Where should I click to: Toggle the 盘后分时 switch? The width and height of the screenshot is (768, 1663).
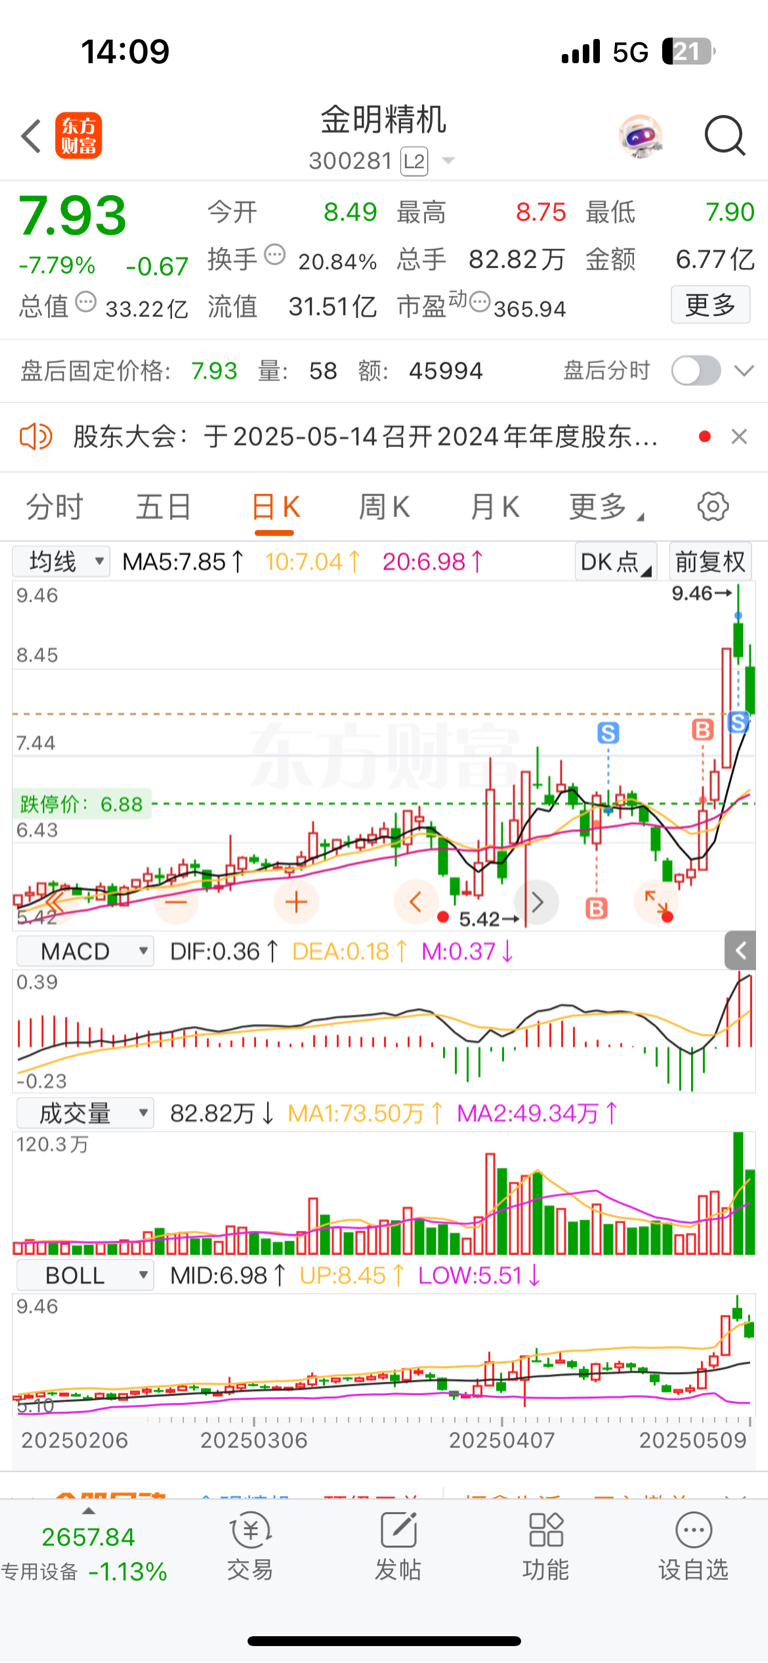click(x=696, y=371)
